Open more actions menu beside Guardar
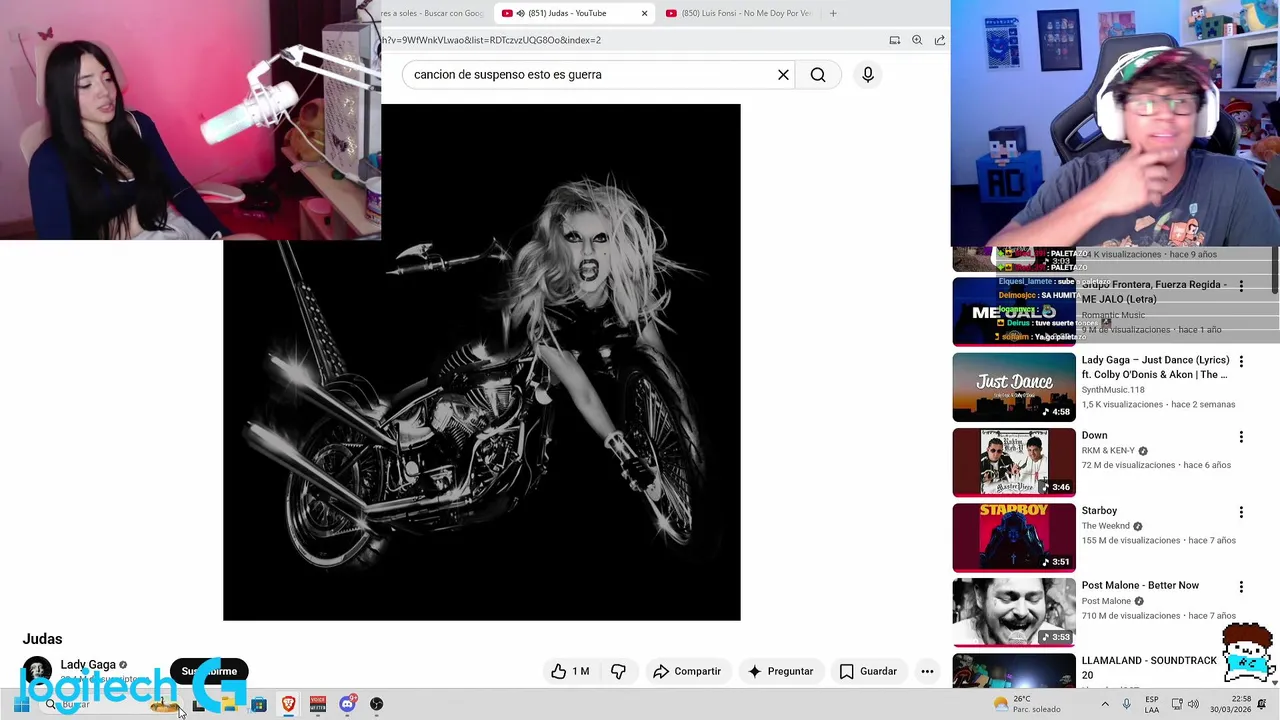Viewport: 1280px width, 720px height. pos(927,671)
